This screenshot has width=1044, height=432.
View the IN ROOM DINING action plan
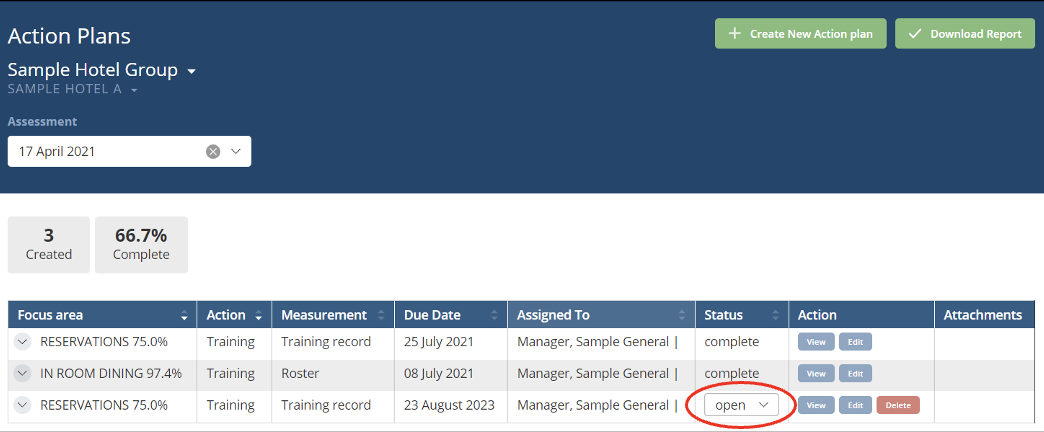[816, 374]
